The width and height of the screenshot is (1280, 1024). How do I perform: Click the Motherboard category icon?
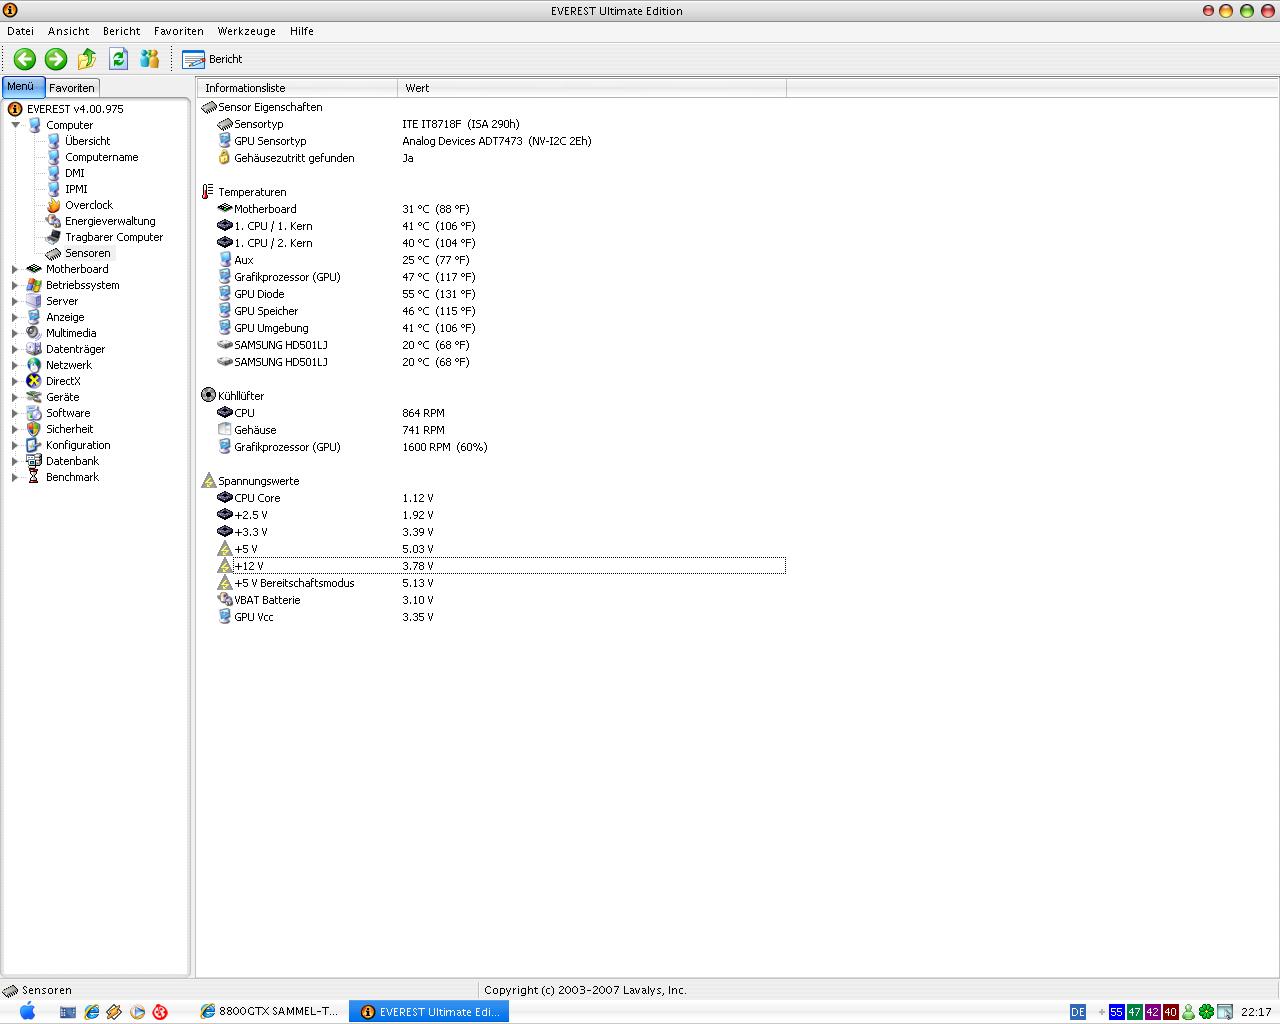coord(34,269)
